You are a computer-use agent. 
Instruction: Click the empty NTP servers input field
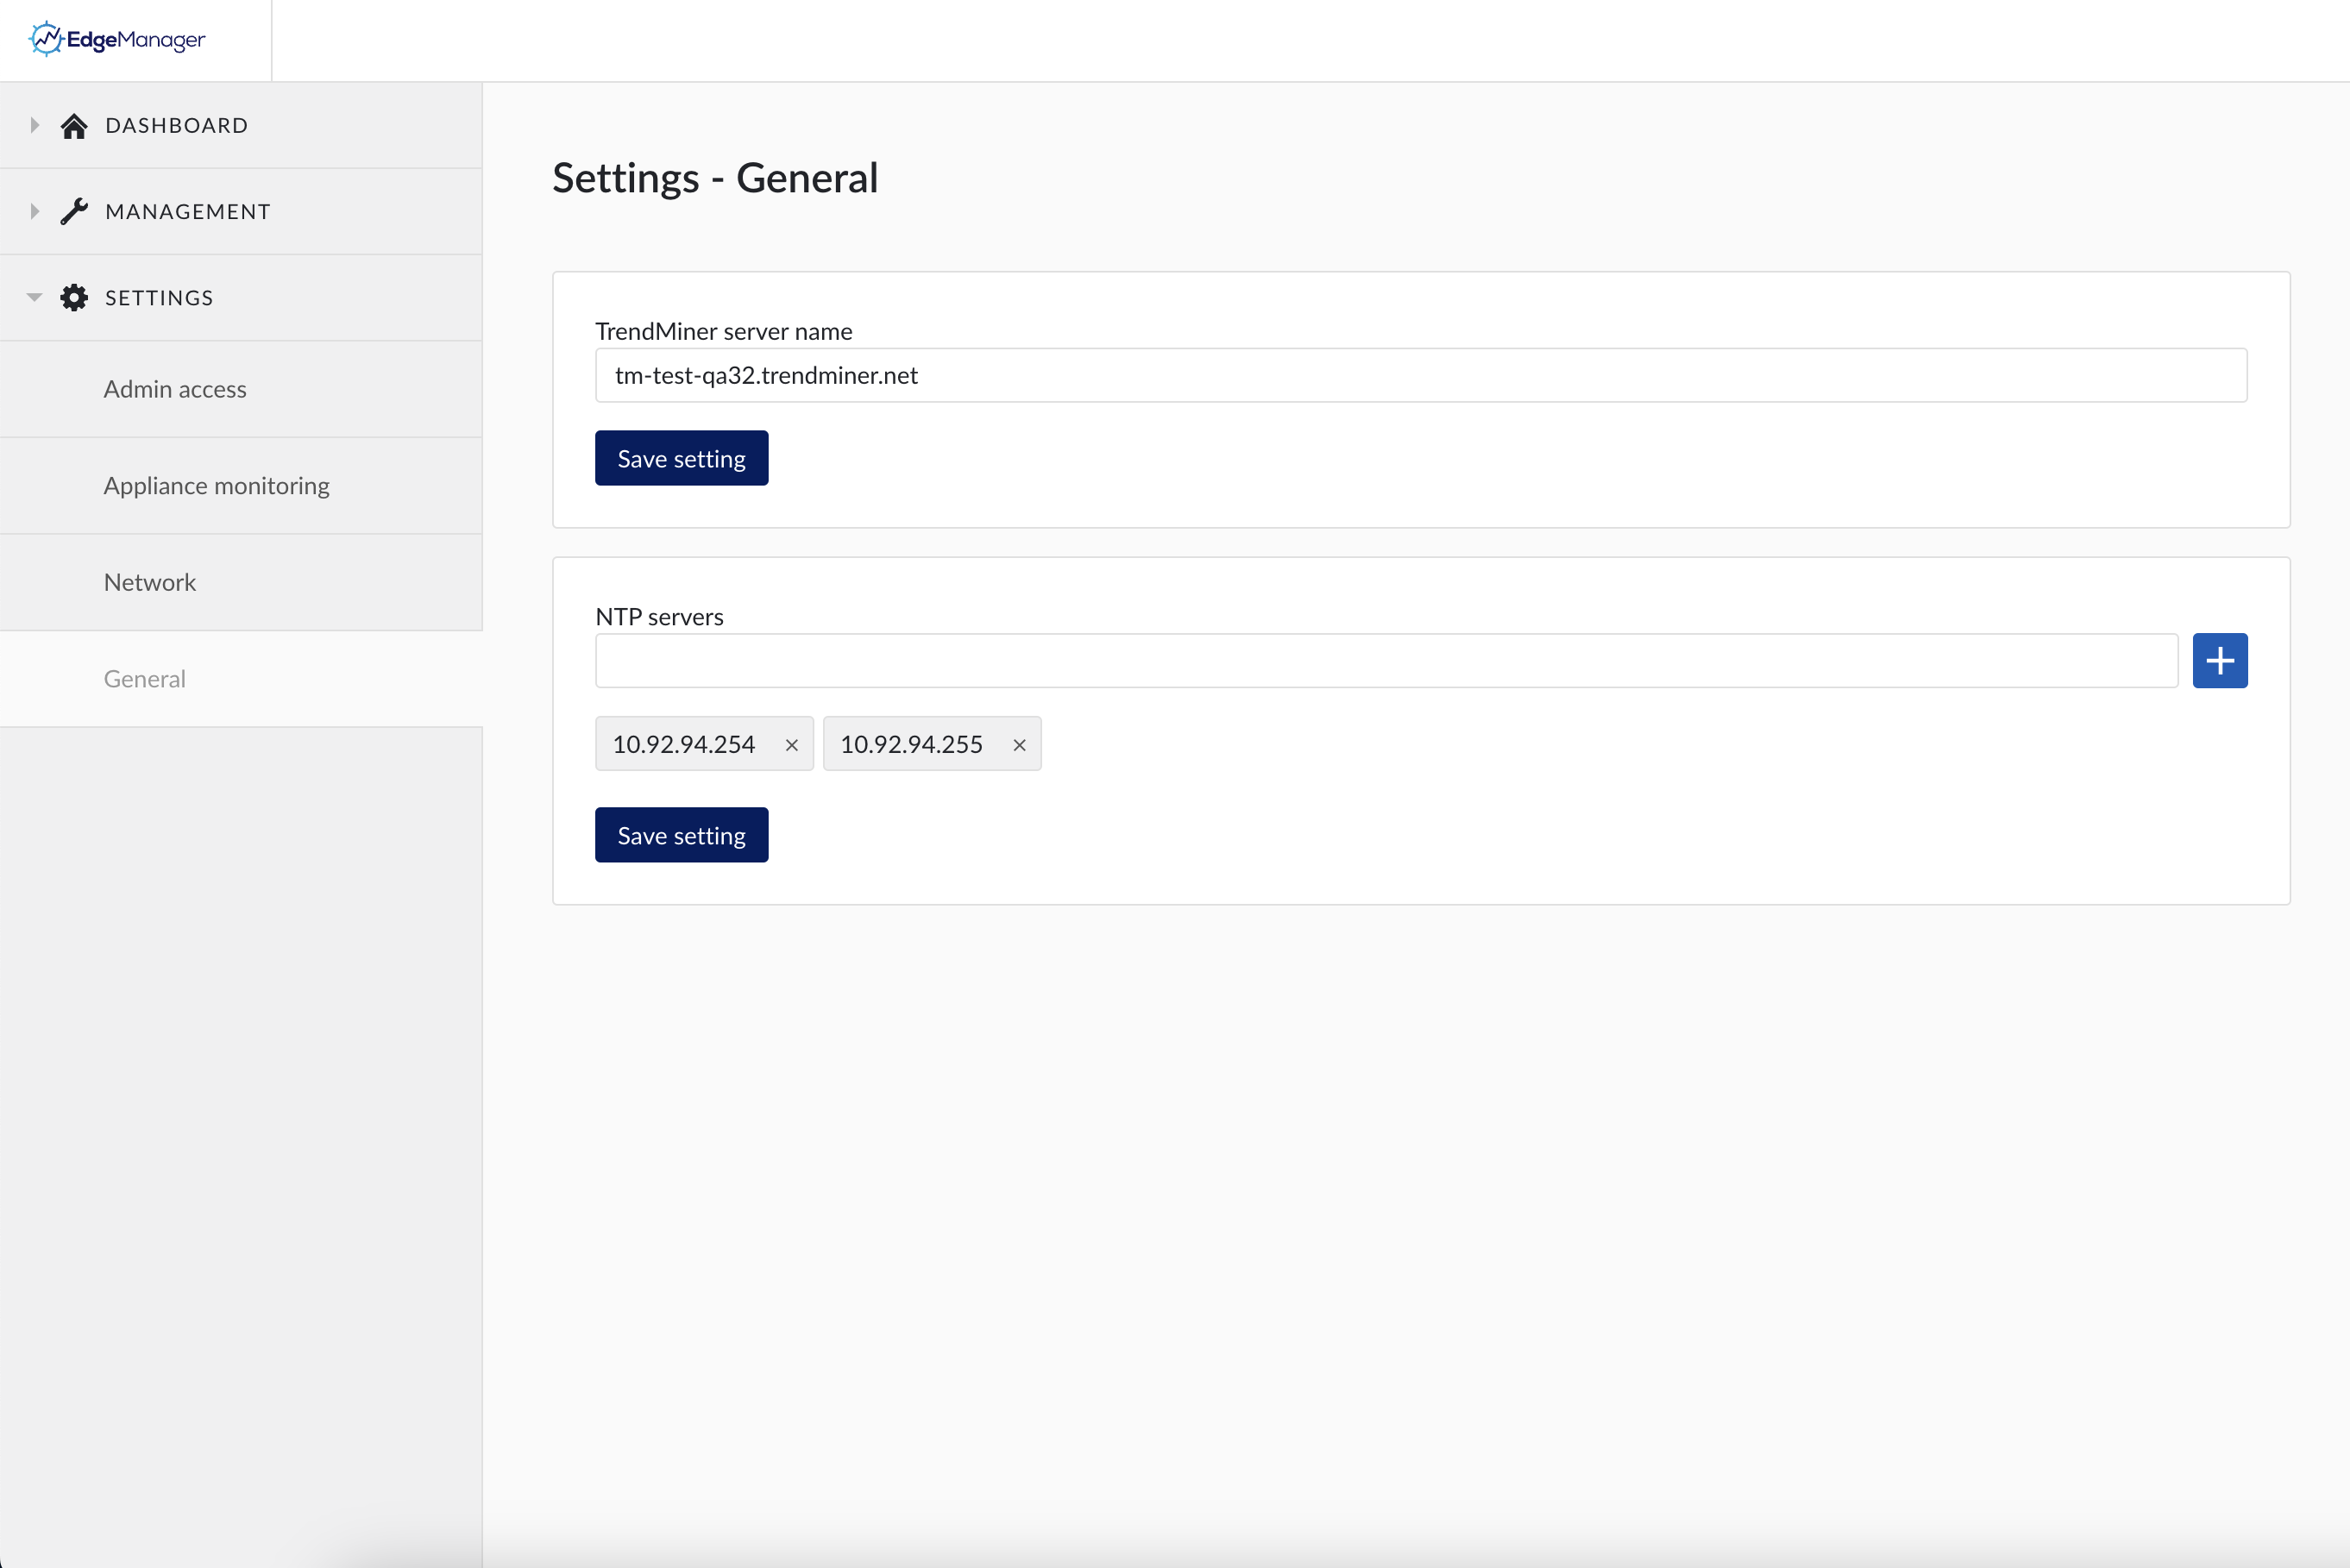[x=1380, y=660]
